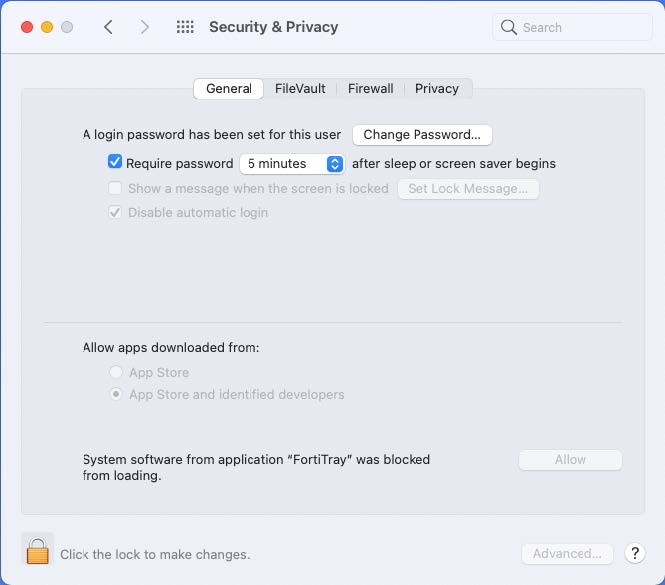Toggle Disable automatic login checkbox

(x=115, y=212)
